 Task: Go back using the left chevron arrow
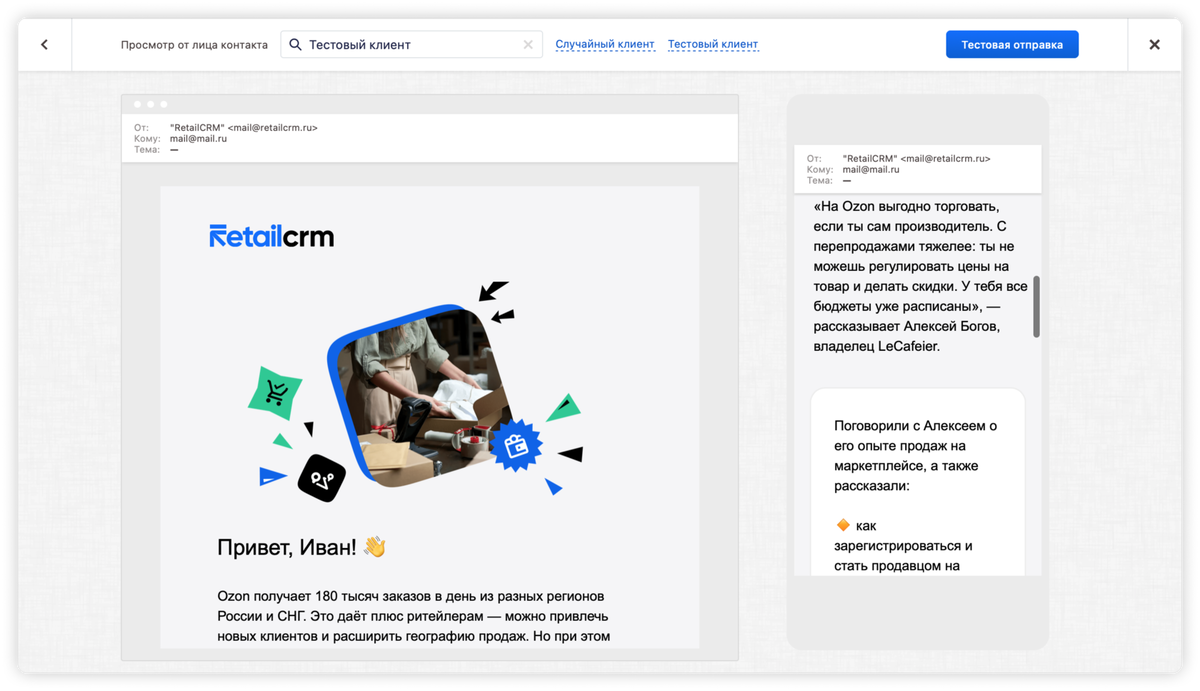coord(44,45)
